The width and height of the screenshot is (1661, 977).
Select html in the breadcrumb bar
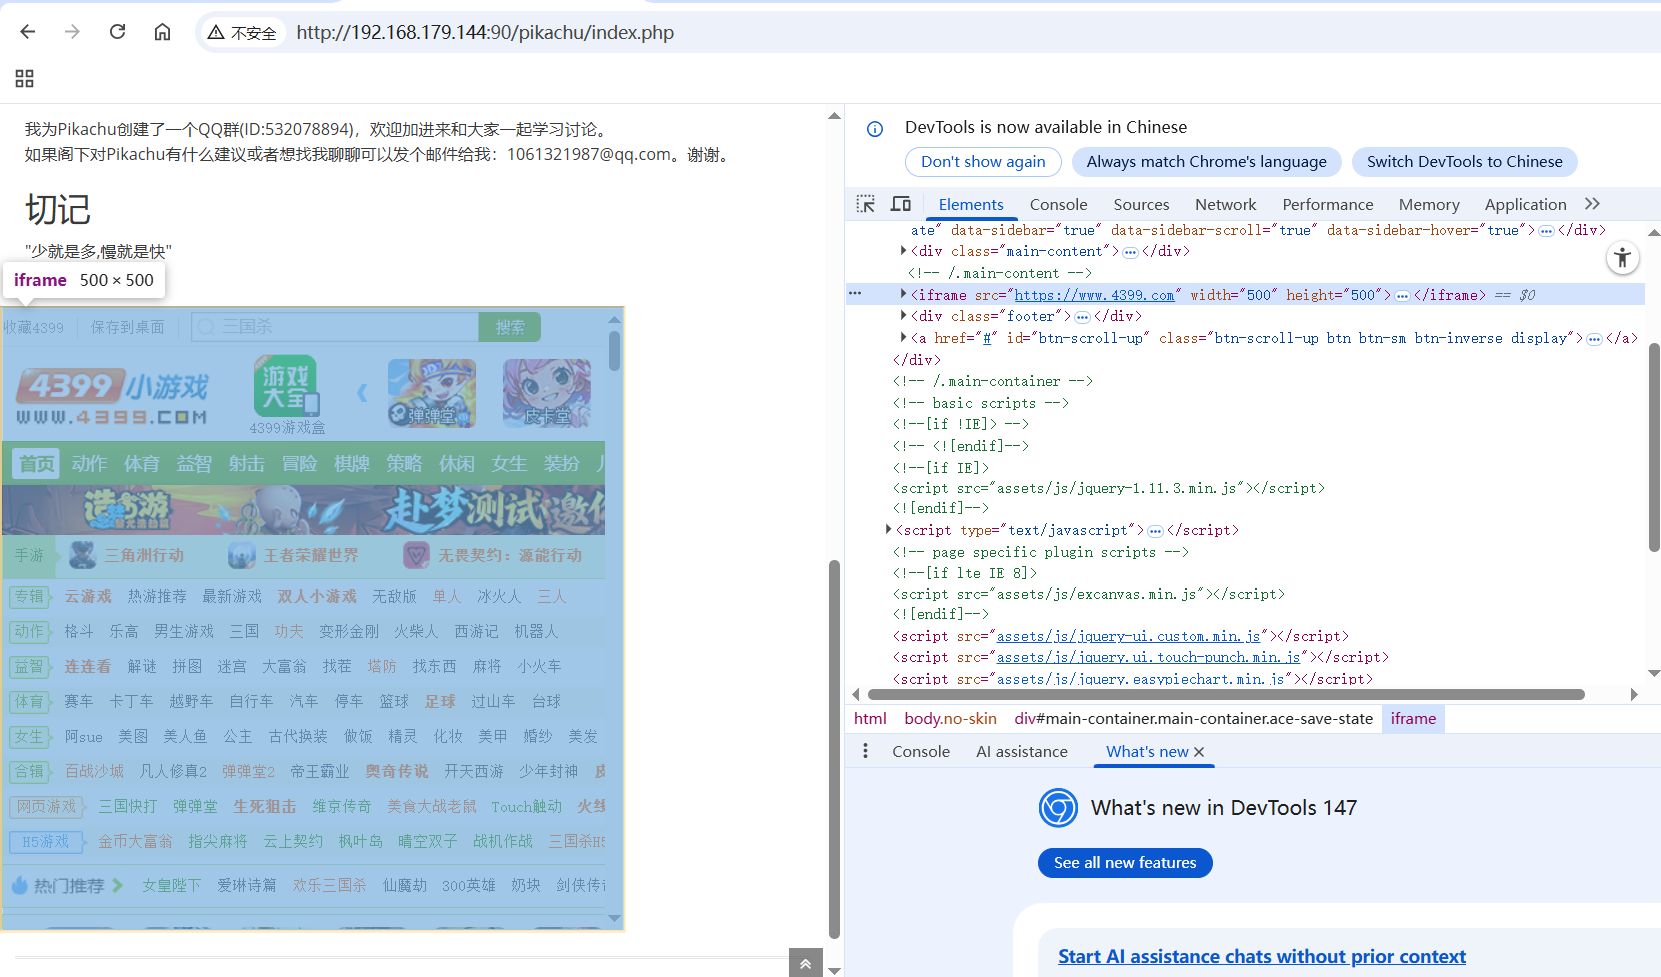click(870, 718)
